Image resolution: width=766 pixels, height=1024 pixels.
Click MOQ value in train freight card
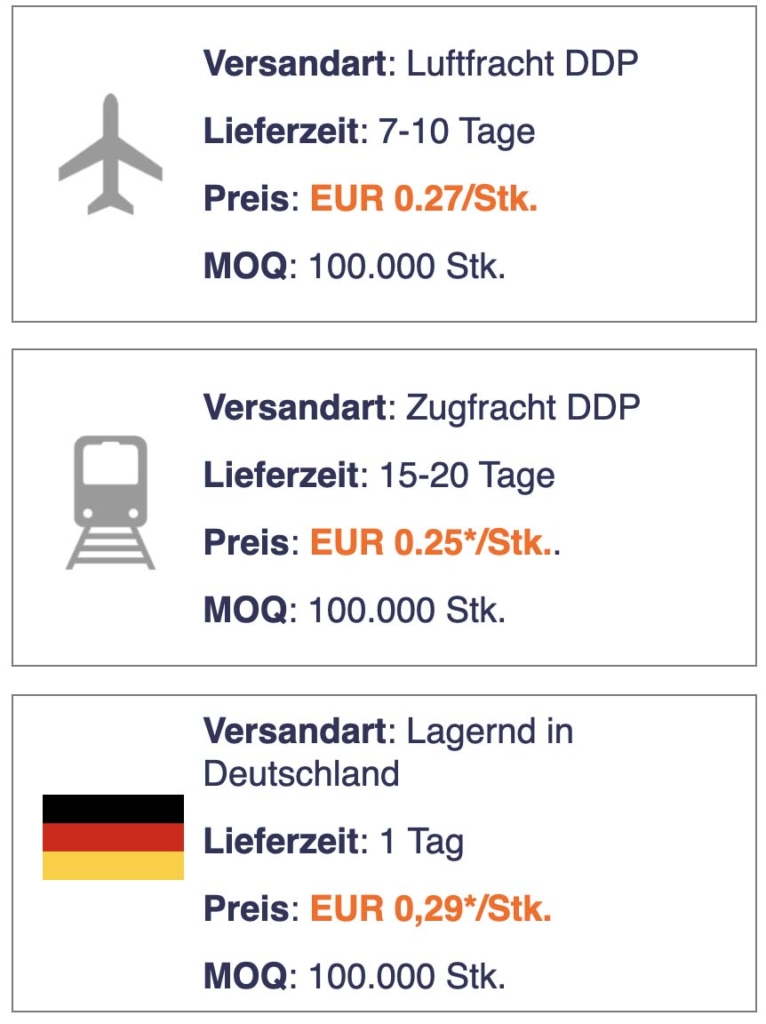pos(407,610)
